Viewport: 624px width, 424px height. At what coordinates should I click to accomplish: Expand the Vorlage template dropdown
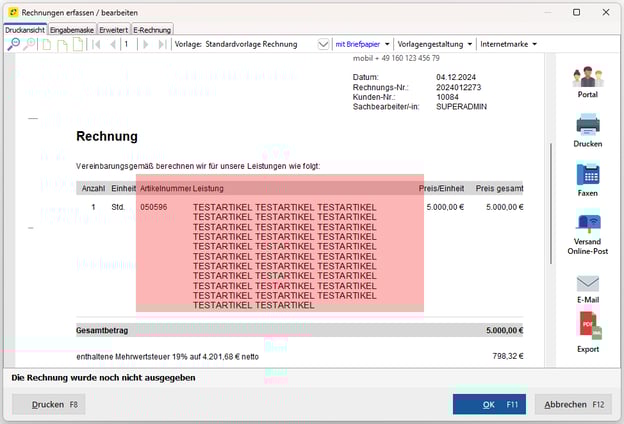(323, 45)
